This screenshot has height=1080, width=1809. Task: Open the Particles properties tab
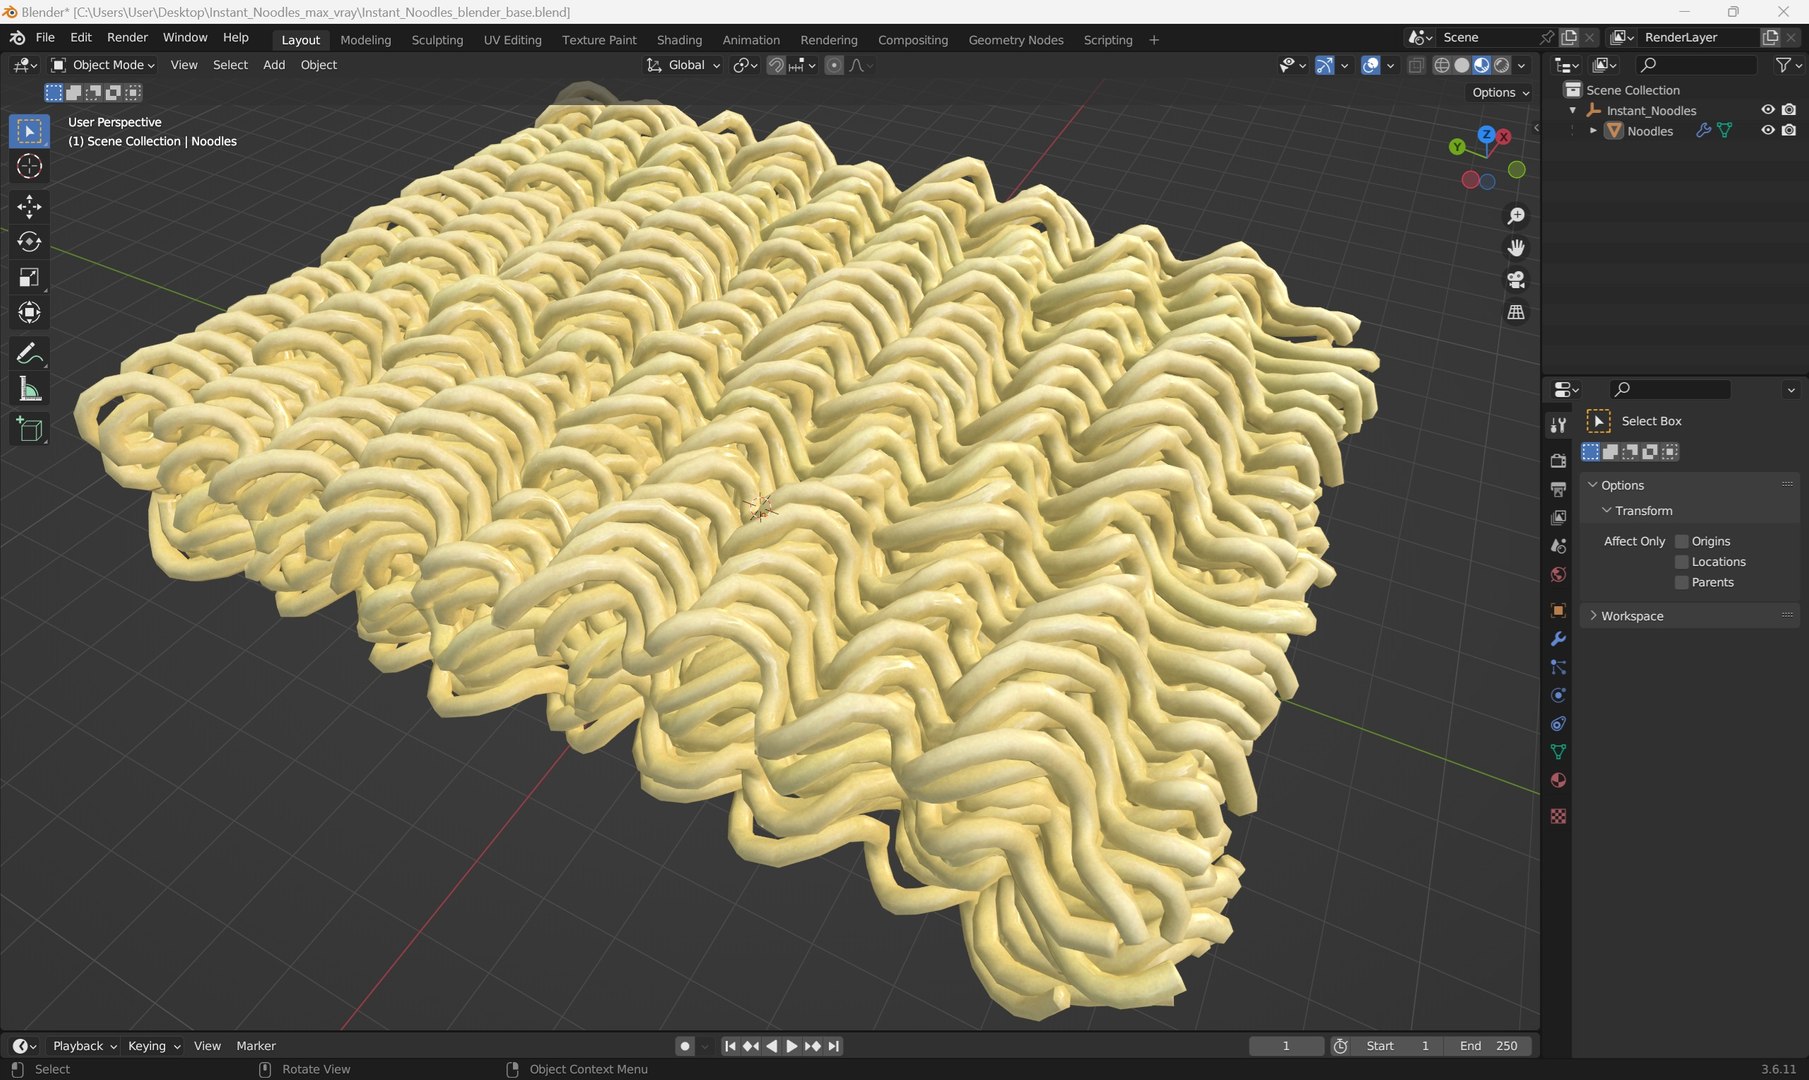(x=1558, y=667)
